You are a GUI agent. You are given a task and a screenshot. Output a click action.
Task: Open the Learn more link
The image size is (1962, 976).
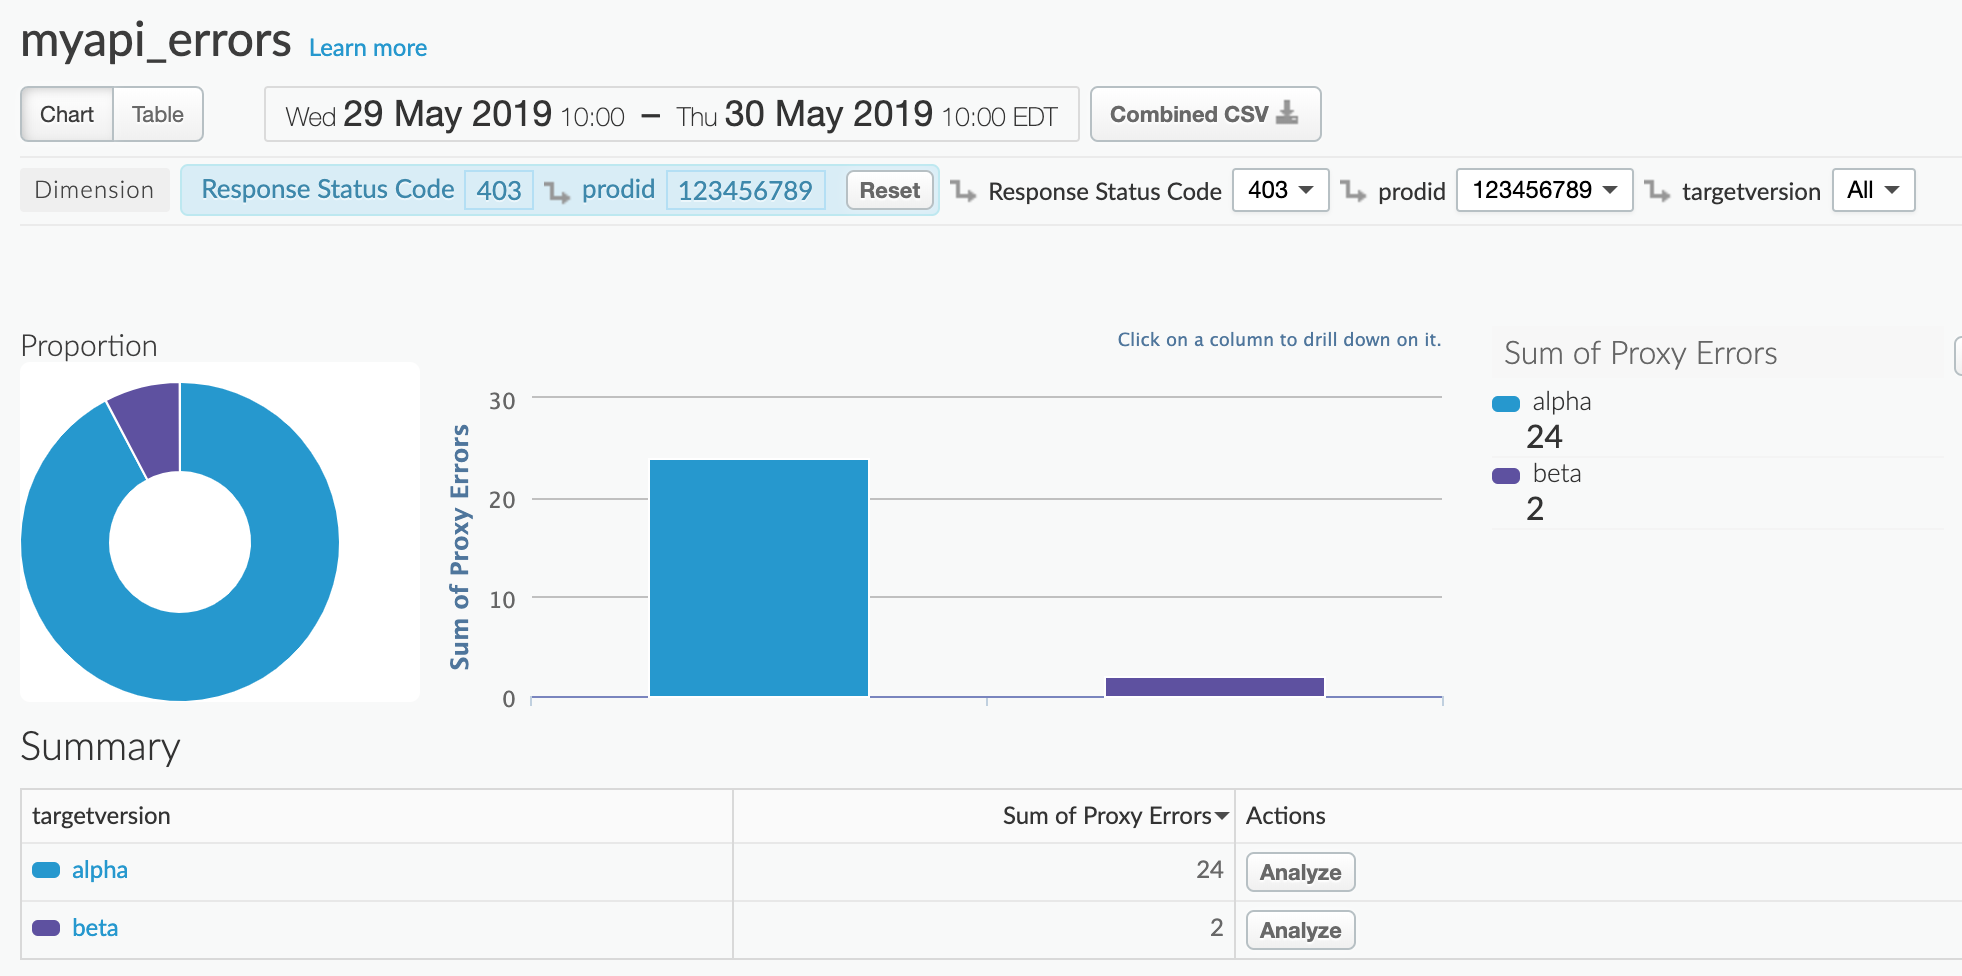tap(368, 48)
